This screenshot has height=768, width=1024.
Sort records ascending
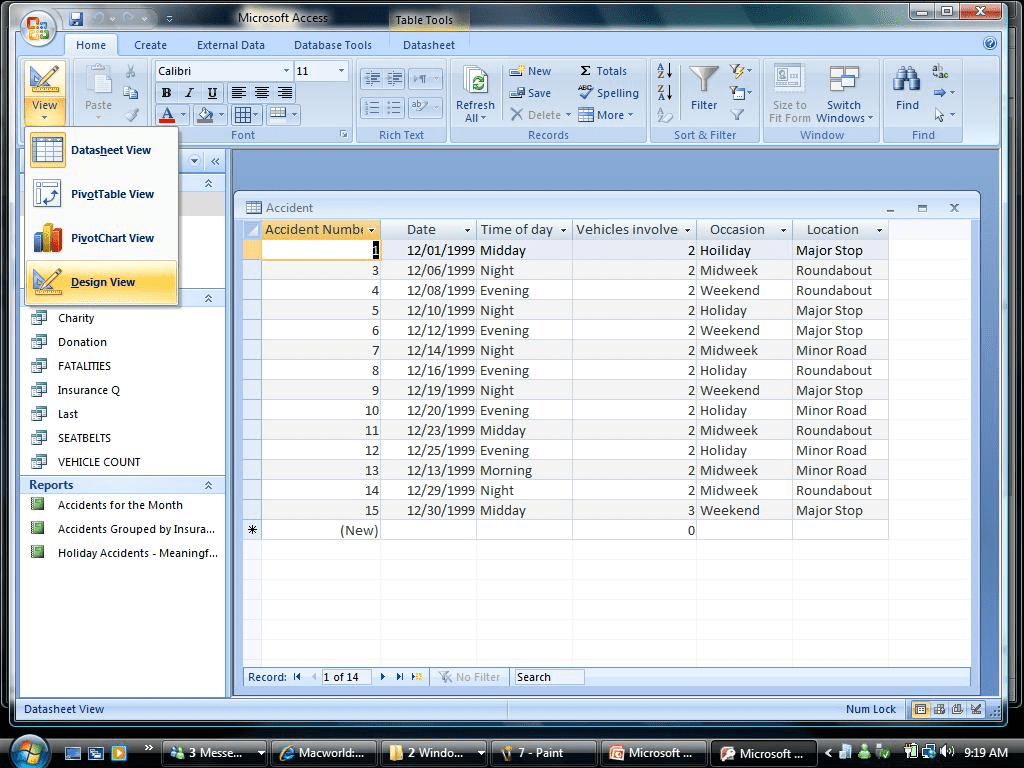[663, 71]
